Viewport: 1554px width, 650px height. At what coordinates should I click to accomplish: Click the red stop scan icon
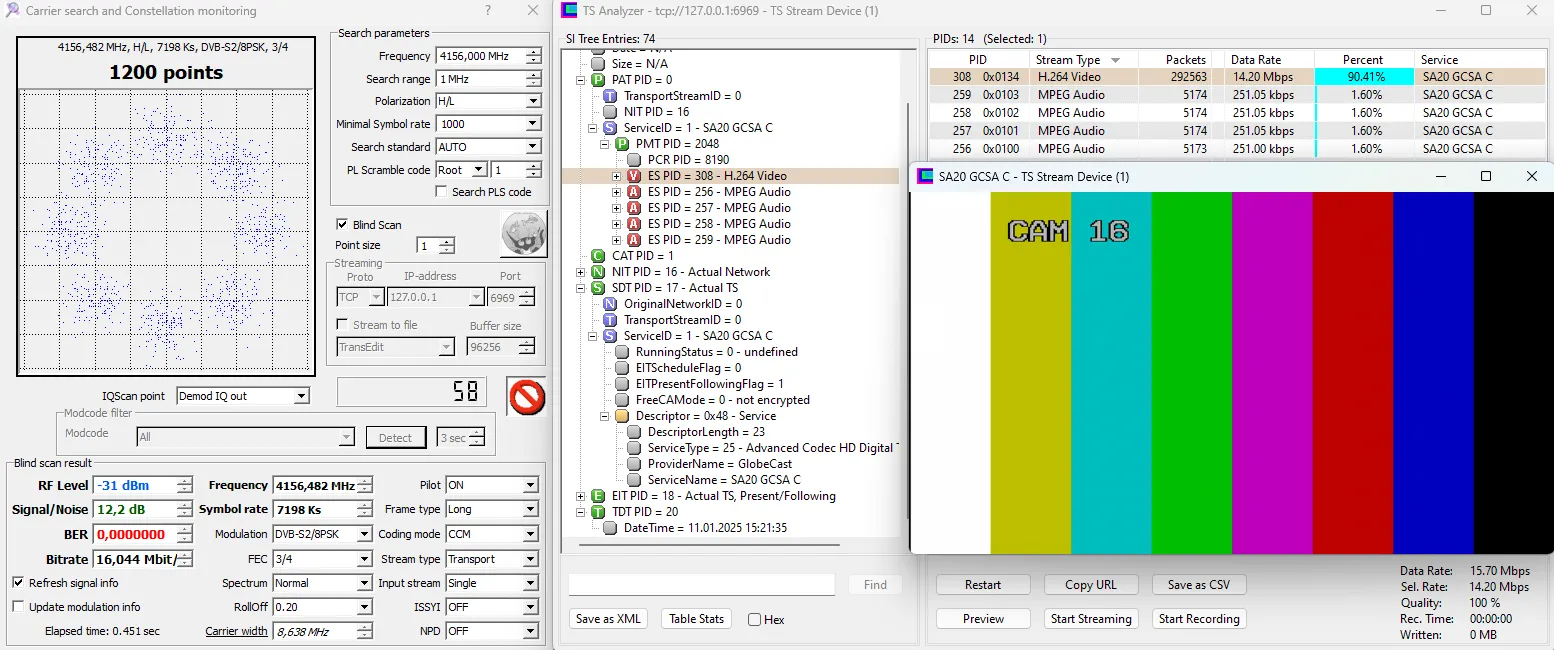pos(526,396)
